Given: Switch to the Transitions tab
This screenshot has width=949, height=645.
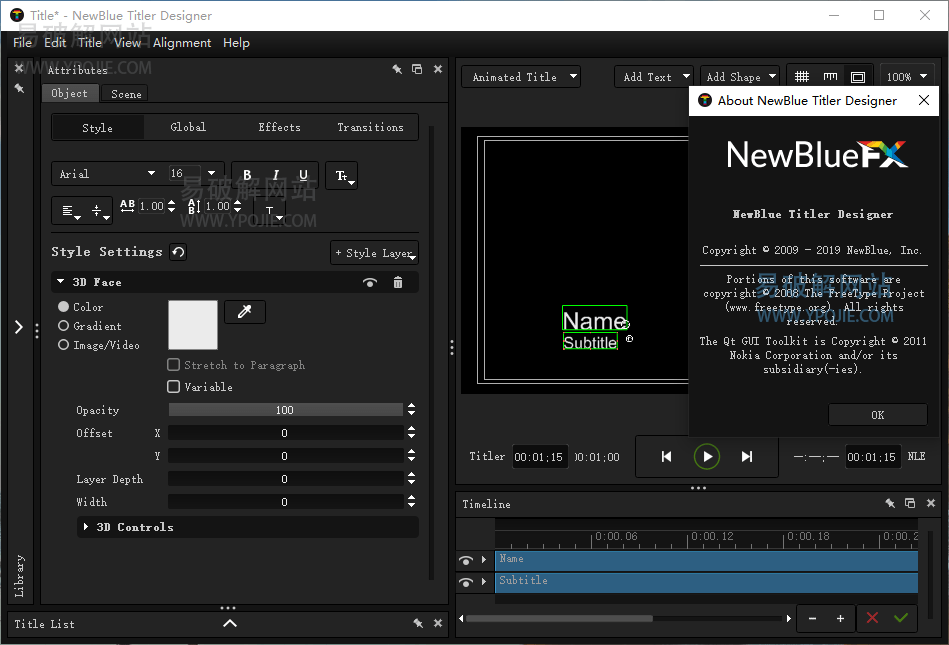Looking at the screenshot, I should coord(370,127).
